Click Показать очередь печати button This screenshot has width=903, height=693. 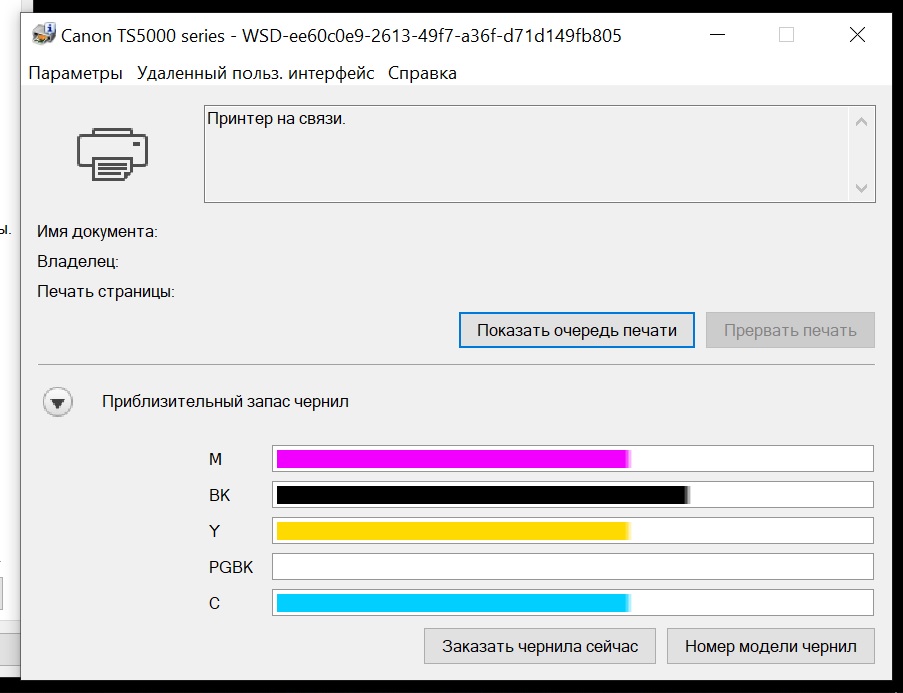coord(576,330)
